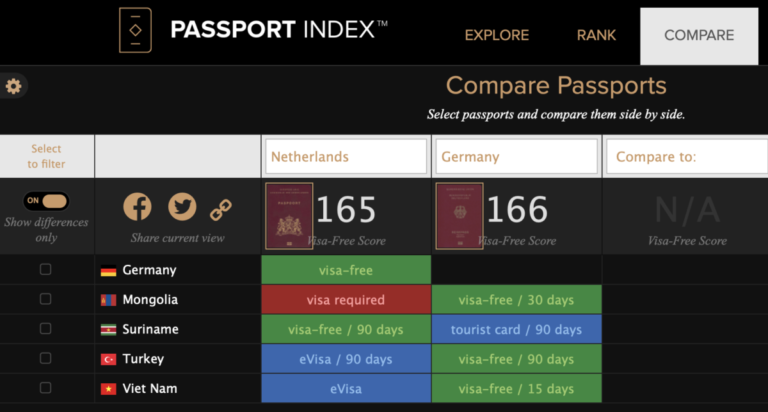Screen dimensions: 768x412
Task: Open the Netherlands passport selector
Action: point(346,157)
